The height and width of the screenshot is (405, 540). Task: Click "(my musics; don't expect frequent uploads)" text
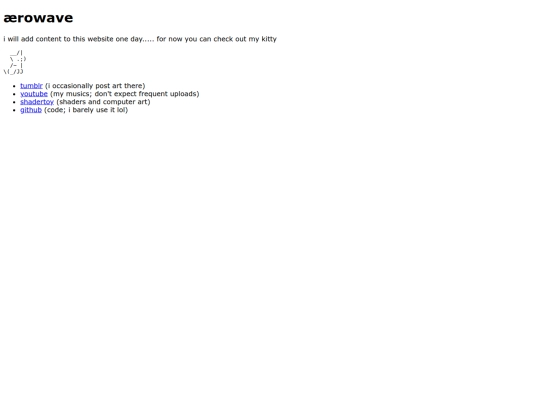[125, 94]
